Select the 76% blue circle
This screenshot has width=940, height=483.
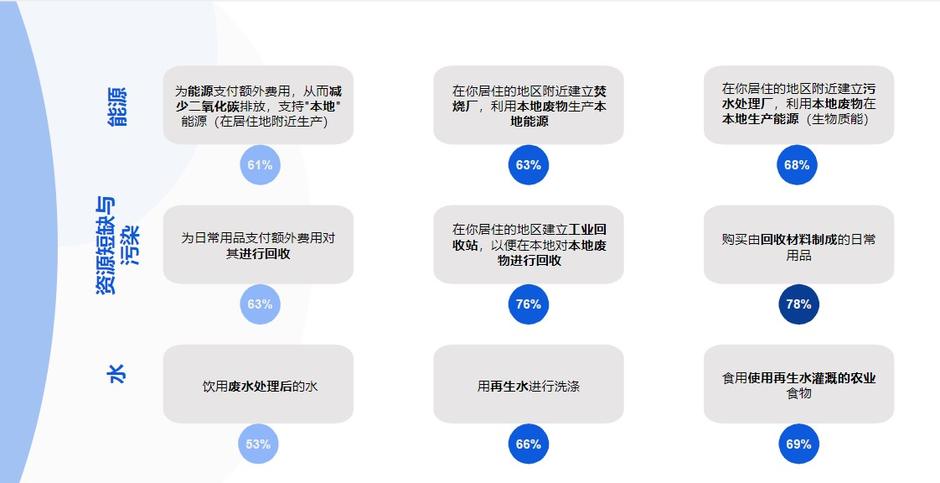pos(528,304)
